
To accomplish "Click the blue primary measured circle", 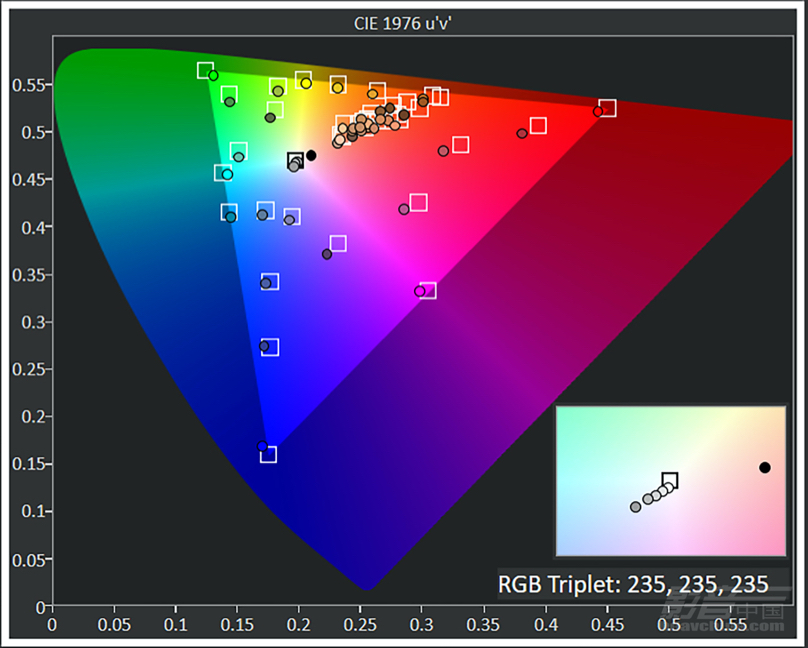I will pyautogui.click(x=262, y=446).
